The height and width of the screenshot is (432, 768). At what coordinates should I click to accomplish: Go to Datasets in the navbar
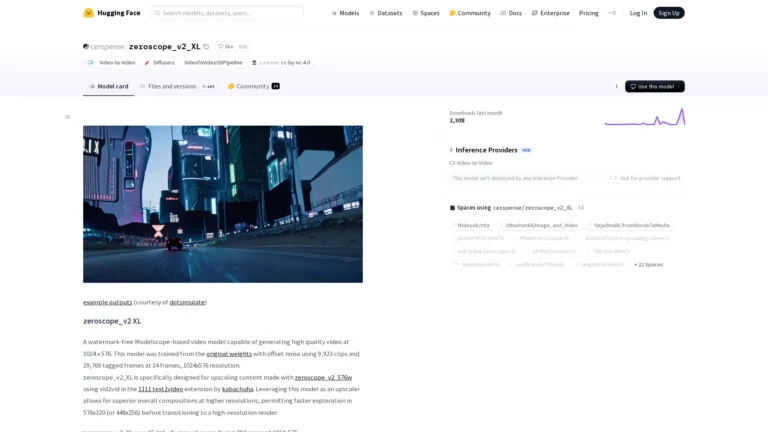[x=386, y=13]
